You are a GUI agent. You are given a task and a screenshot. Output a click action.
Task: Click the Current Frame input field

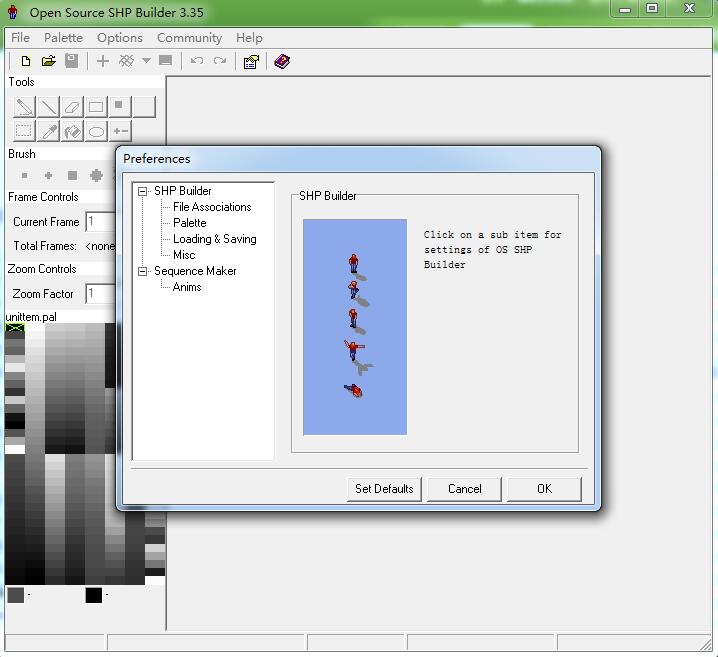[x=101, y=222]
